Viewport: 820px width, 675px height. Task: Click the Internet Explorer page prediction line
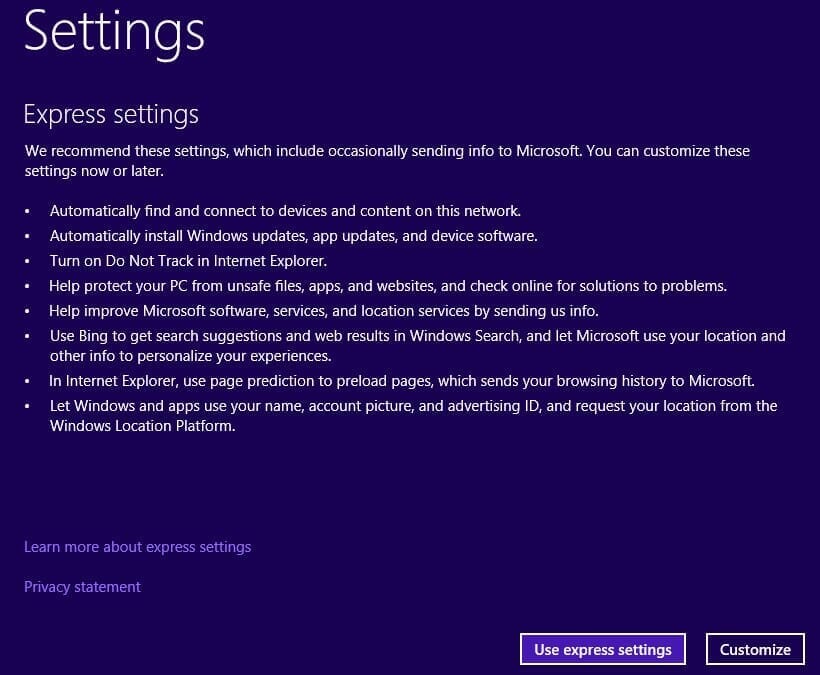pyautogui.click(x=402, y=381)
